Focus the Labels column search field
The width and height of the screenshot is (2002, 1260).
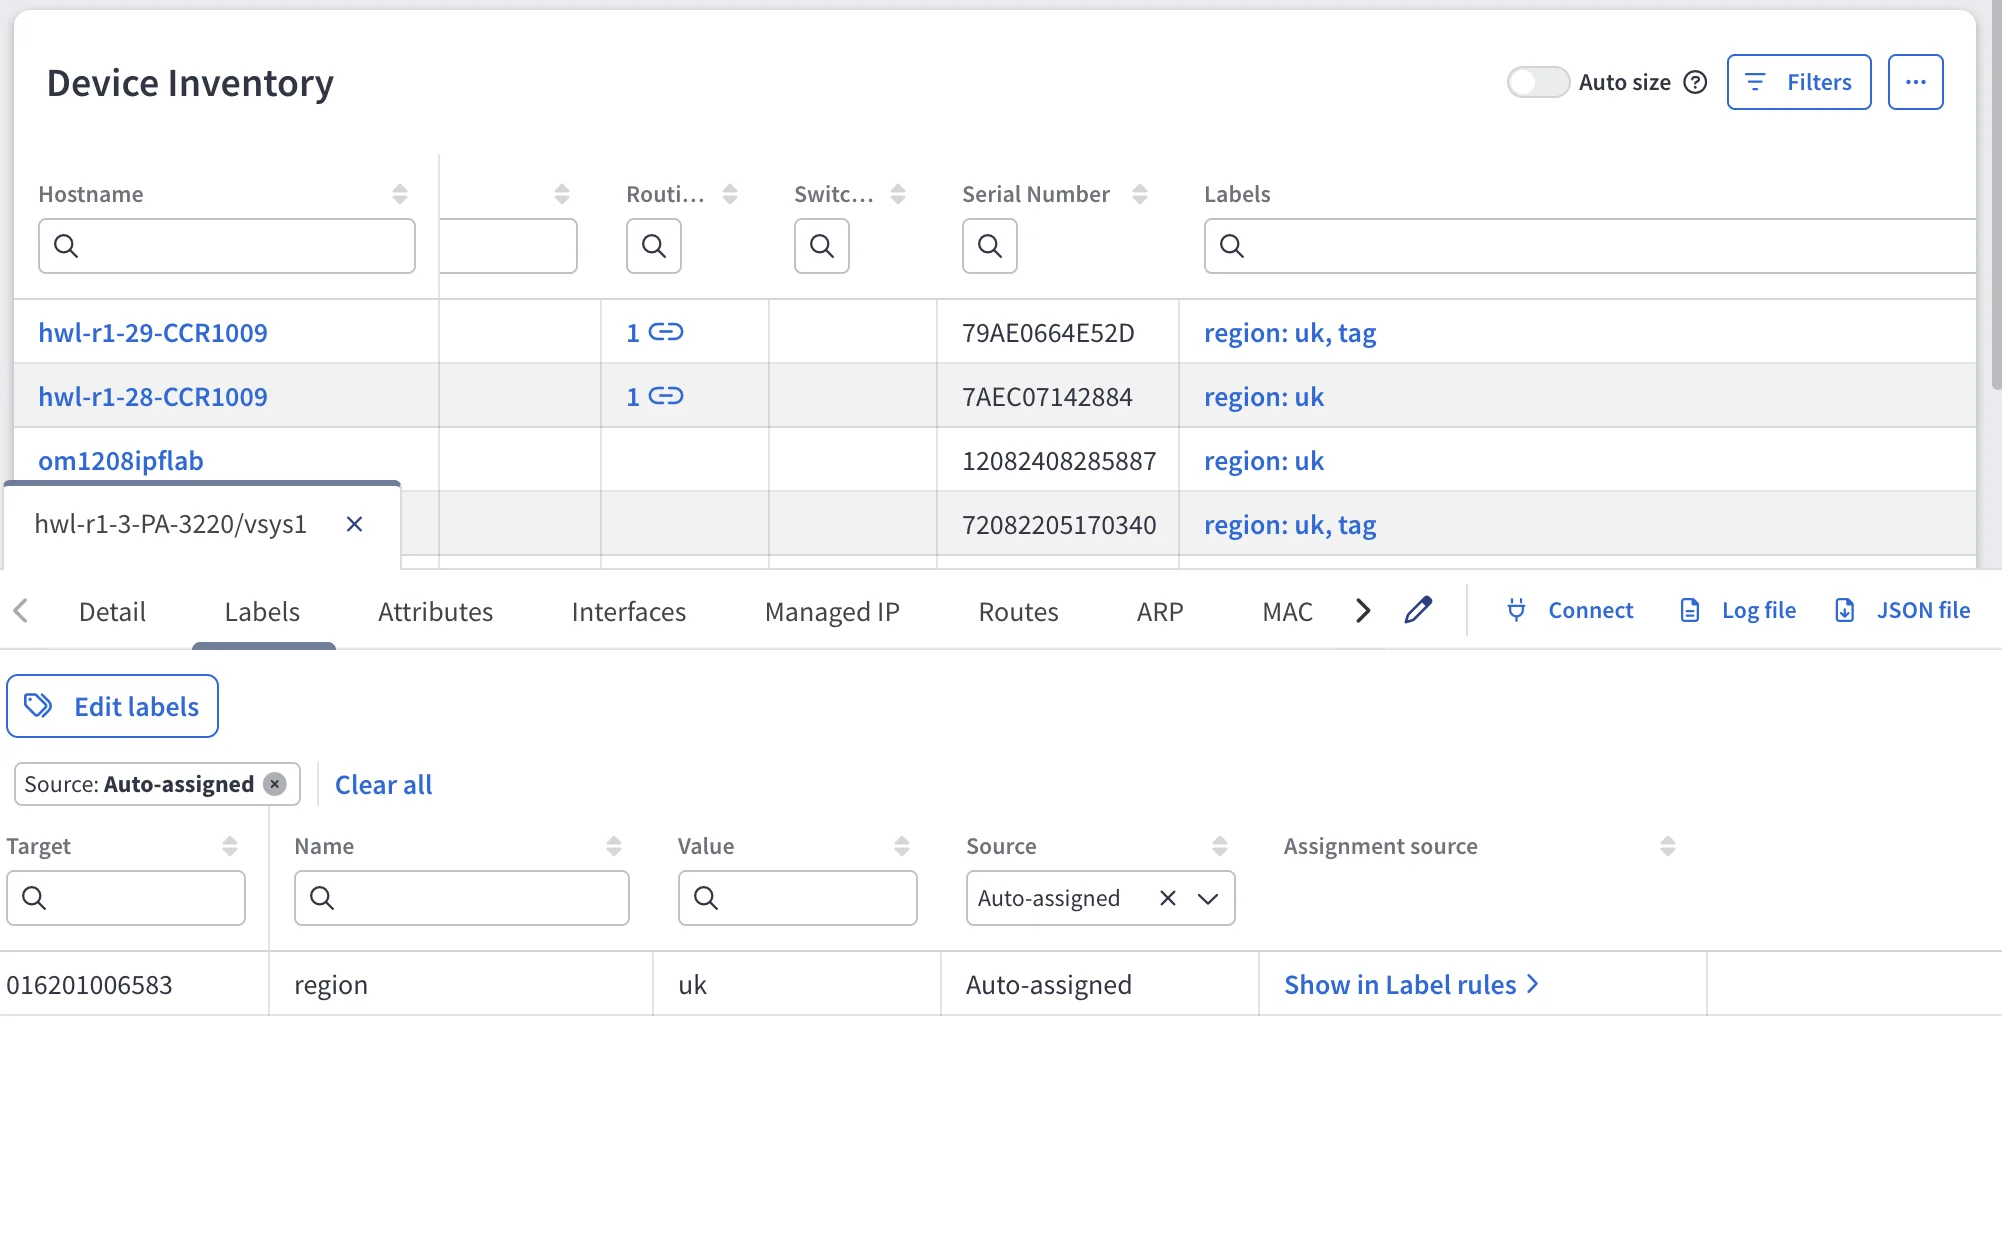tap(1590, 246)
